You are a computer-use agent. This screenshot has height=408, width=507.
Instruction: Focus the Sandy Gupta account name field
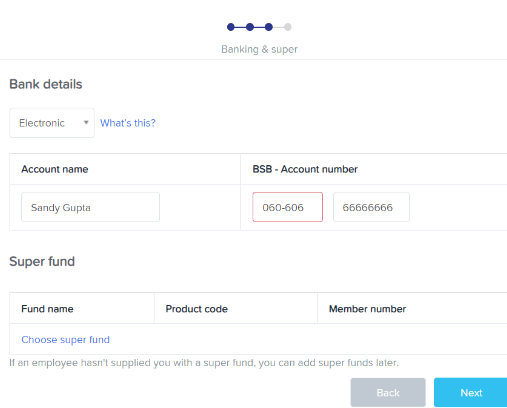[90, 207]
